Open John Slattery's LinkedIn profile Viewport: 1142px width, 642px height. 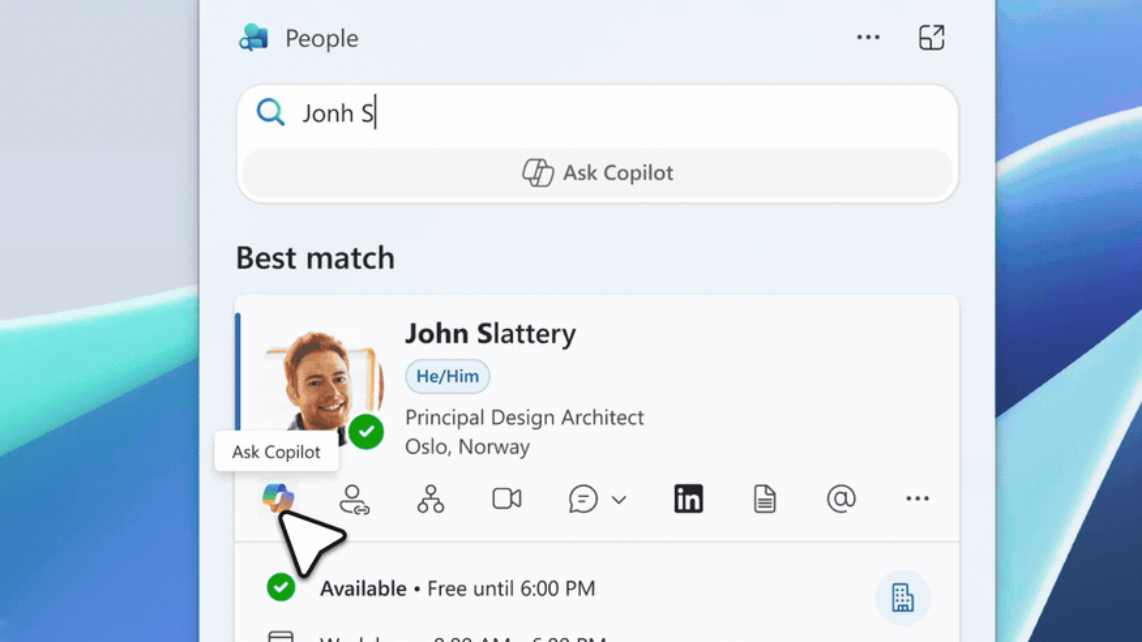(x=688, y=498)
